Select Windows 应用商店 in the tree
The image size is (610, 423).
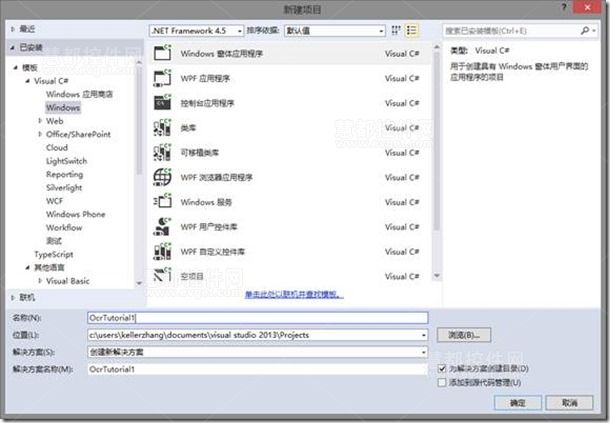(79, 94)
